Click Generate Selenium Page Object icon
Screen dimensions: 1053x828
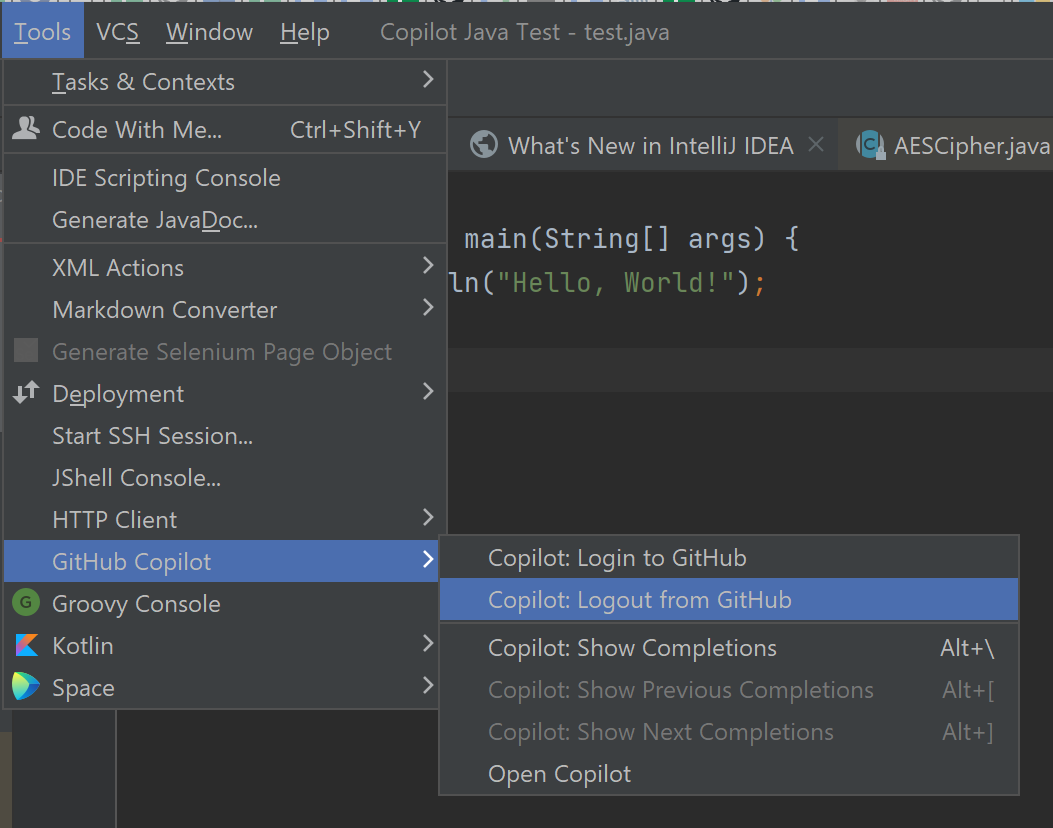pos(26,350)
